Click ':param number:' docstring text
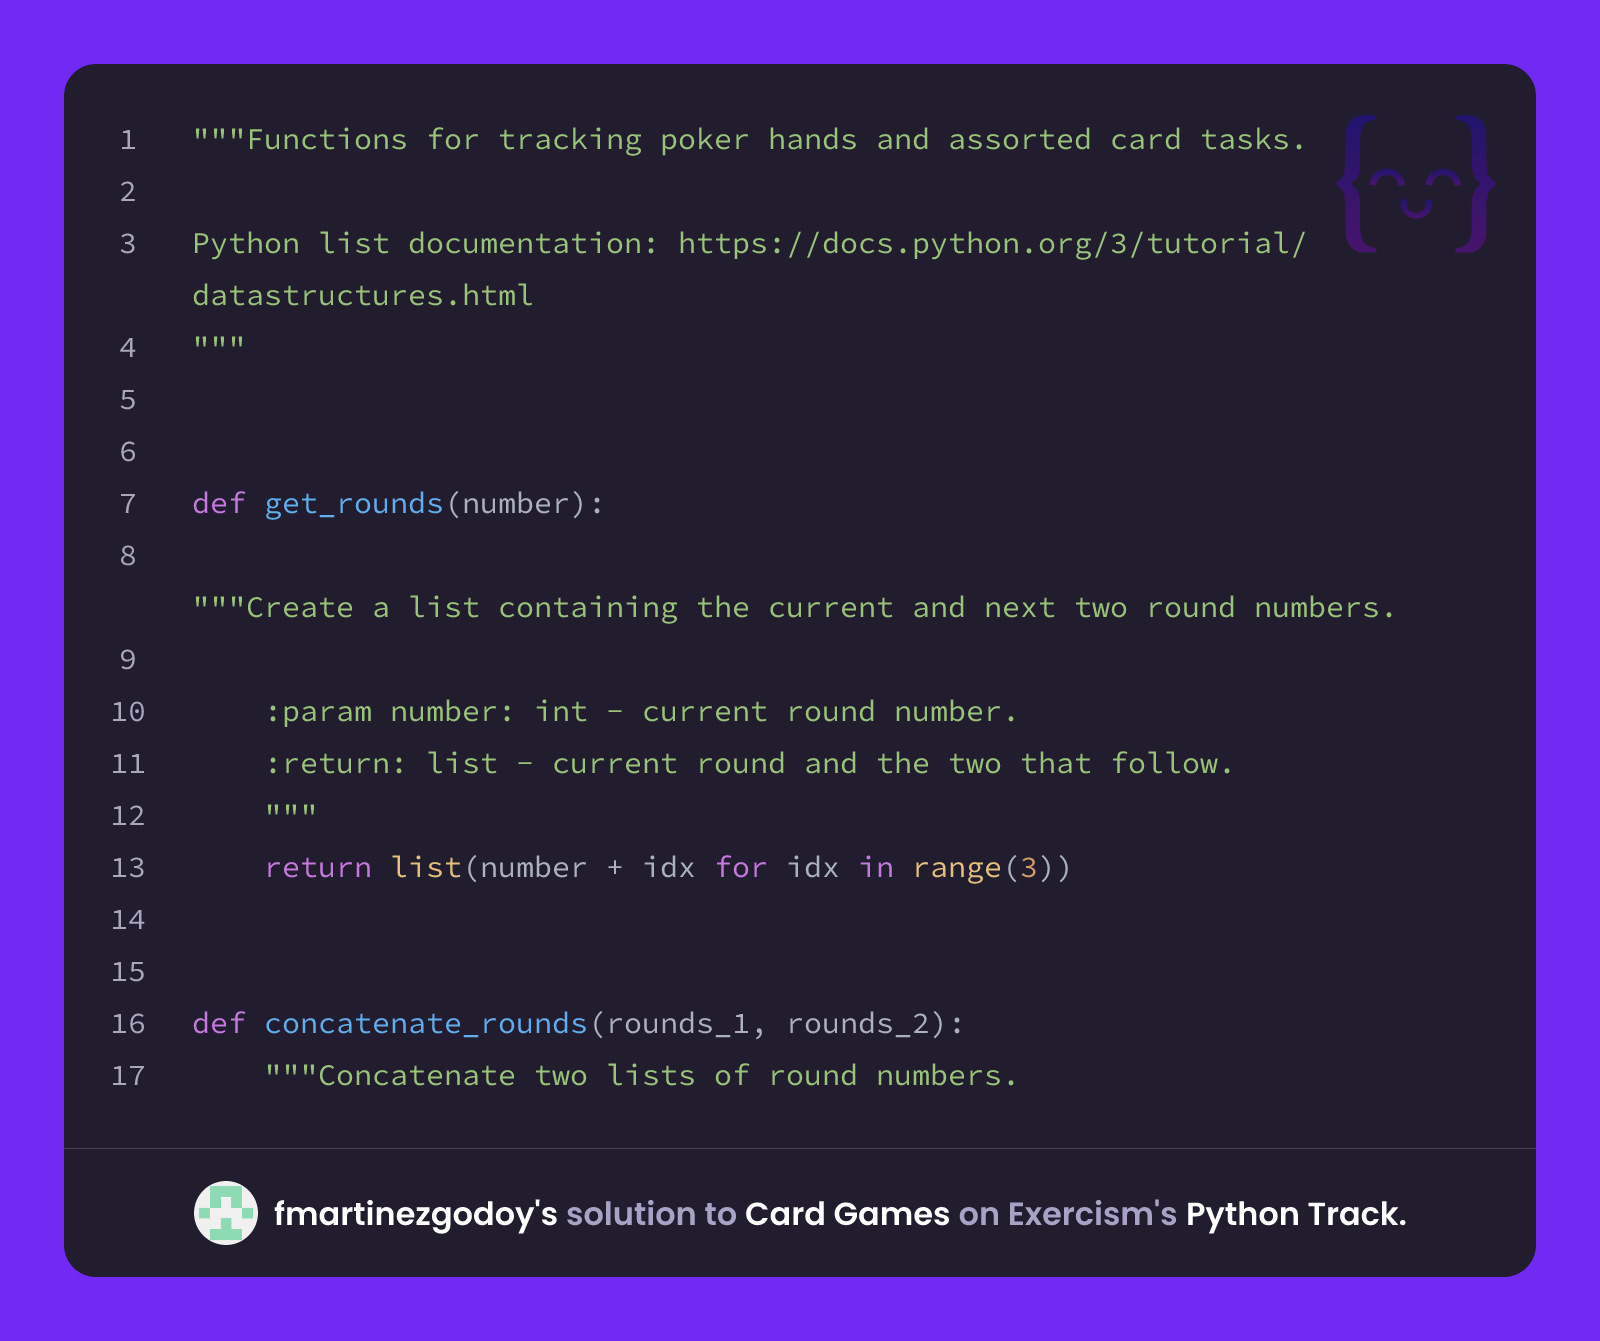 [390, 711]
